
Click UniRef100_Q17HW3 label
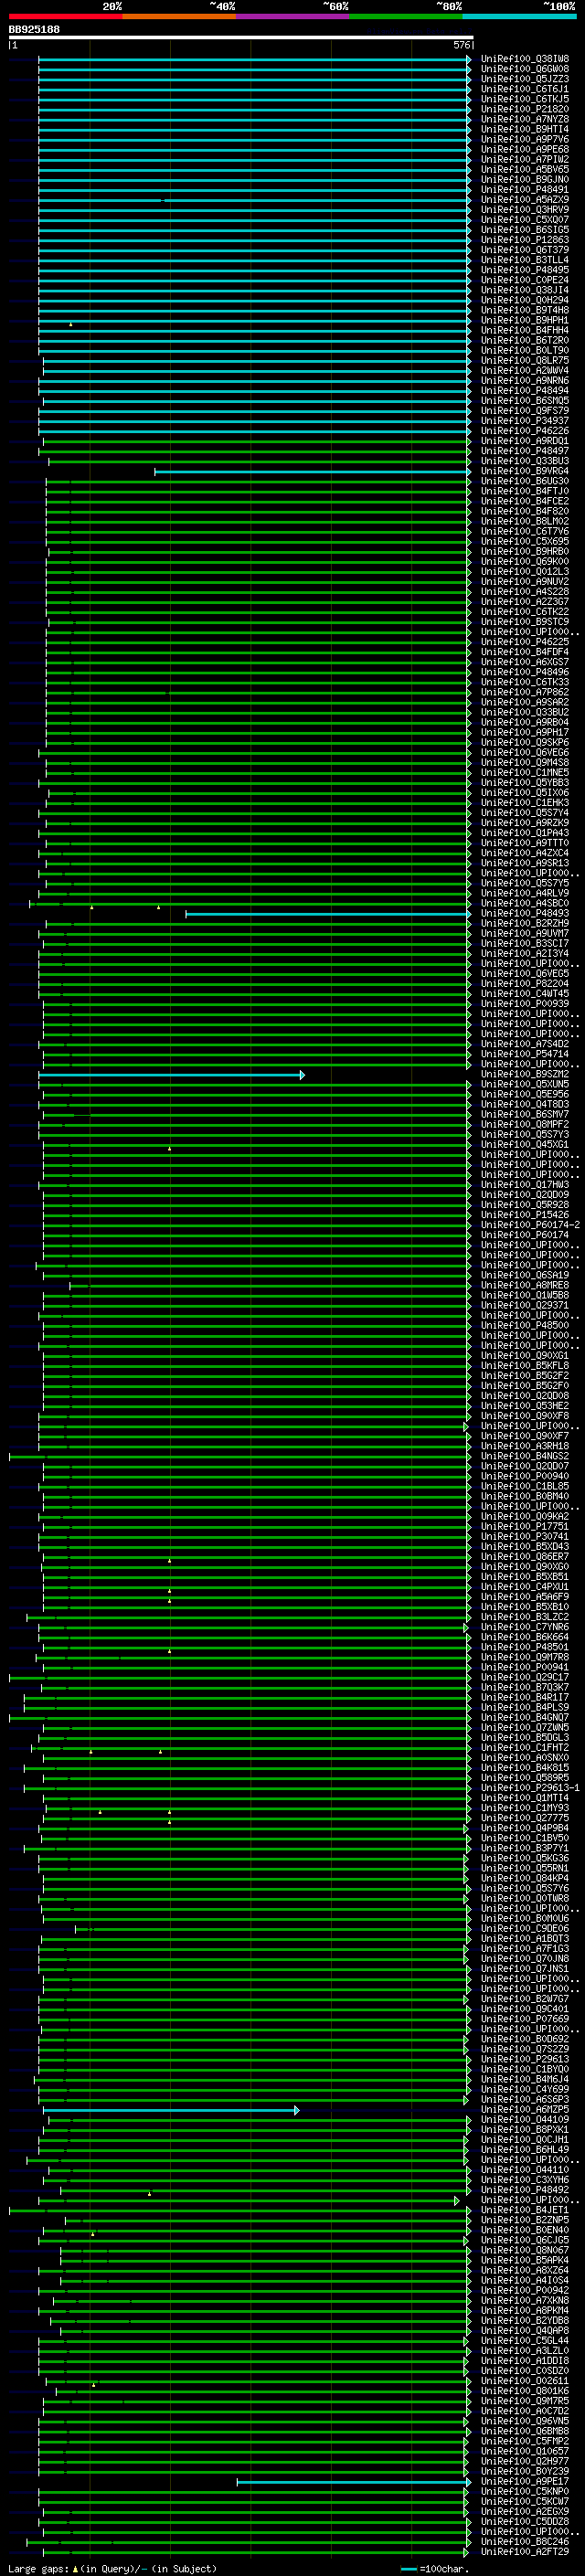point(524,1185)
